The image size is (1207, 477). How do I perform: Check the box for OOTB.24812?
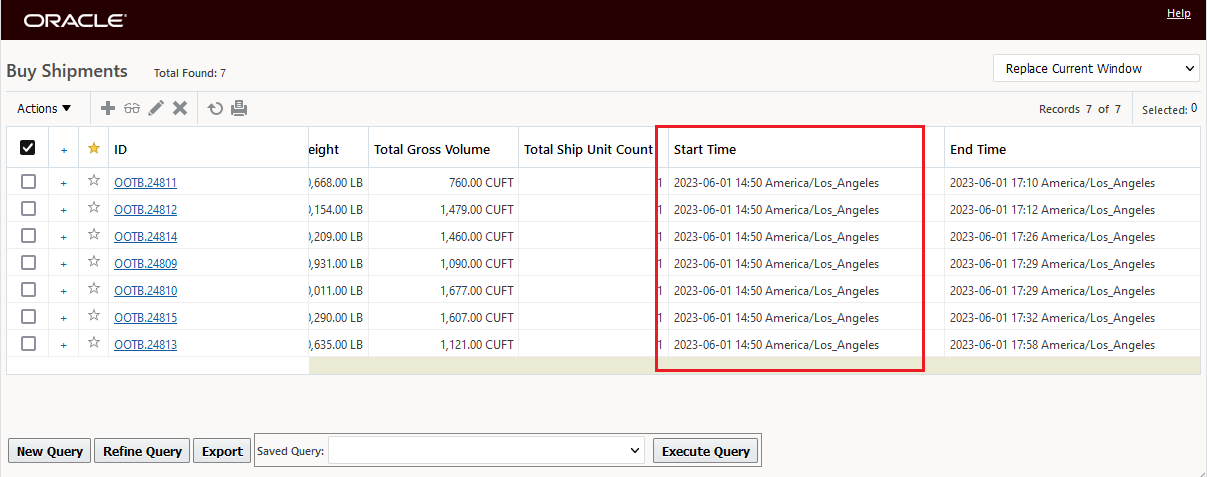coord(28,208)
